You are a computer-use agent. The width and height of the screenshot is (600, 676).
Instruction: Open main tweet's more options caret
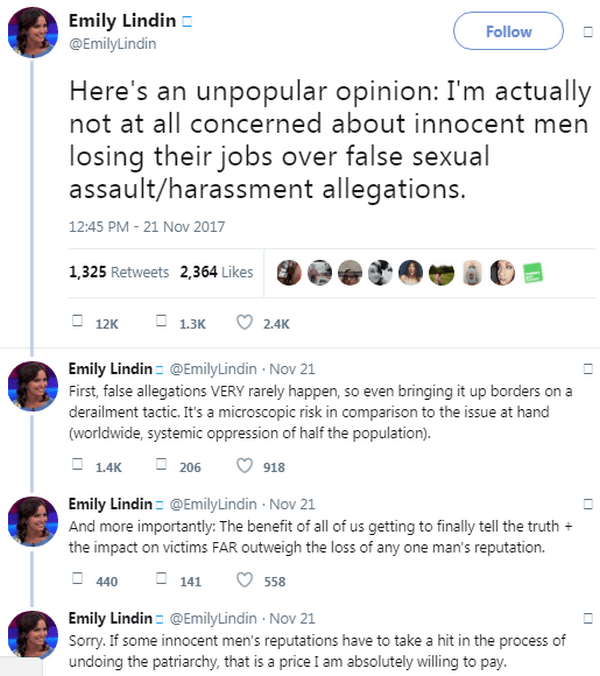(588, 32)
